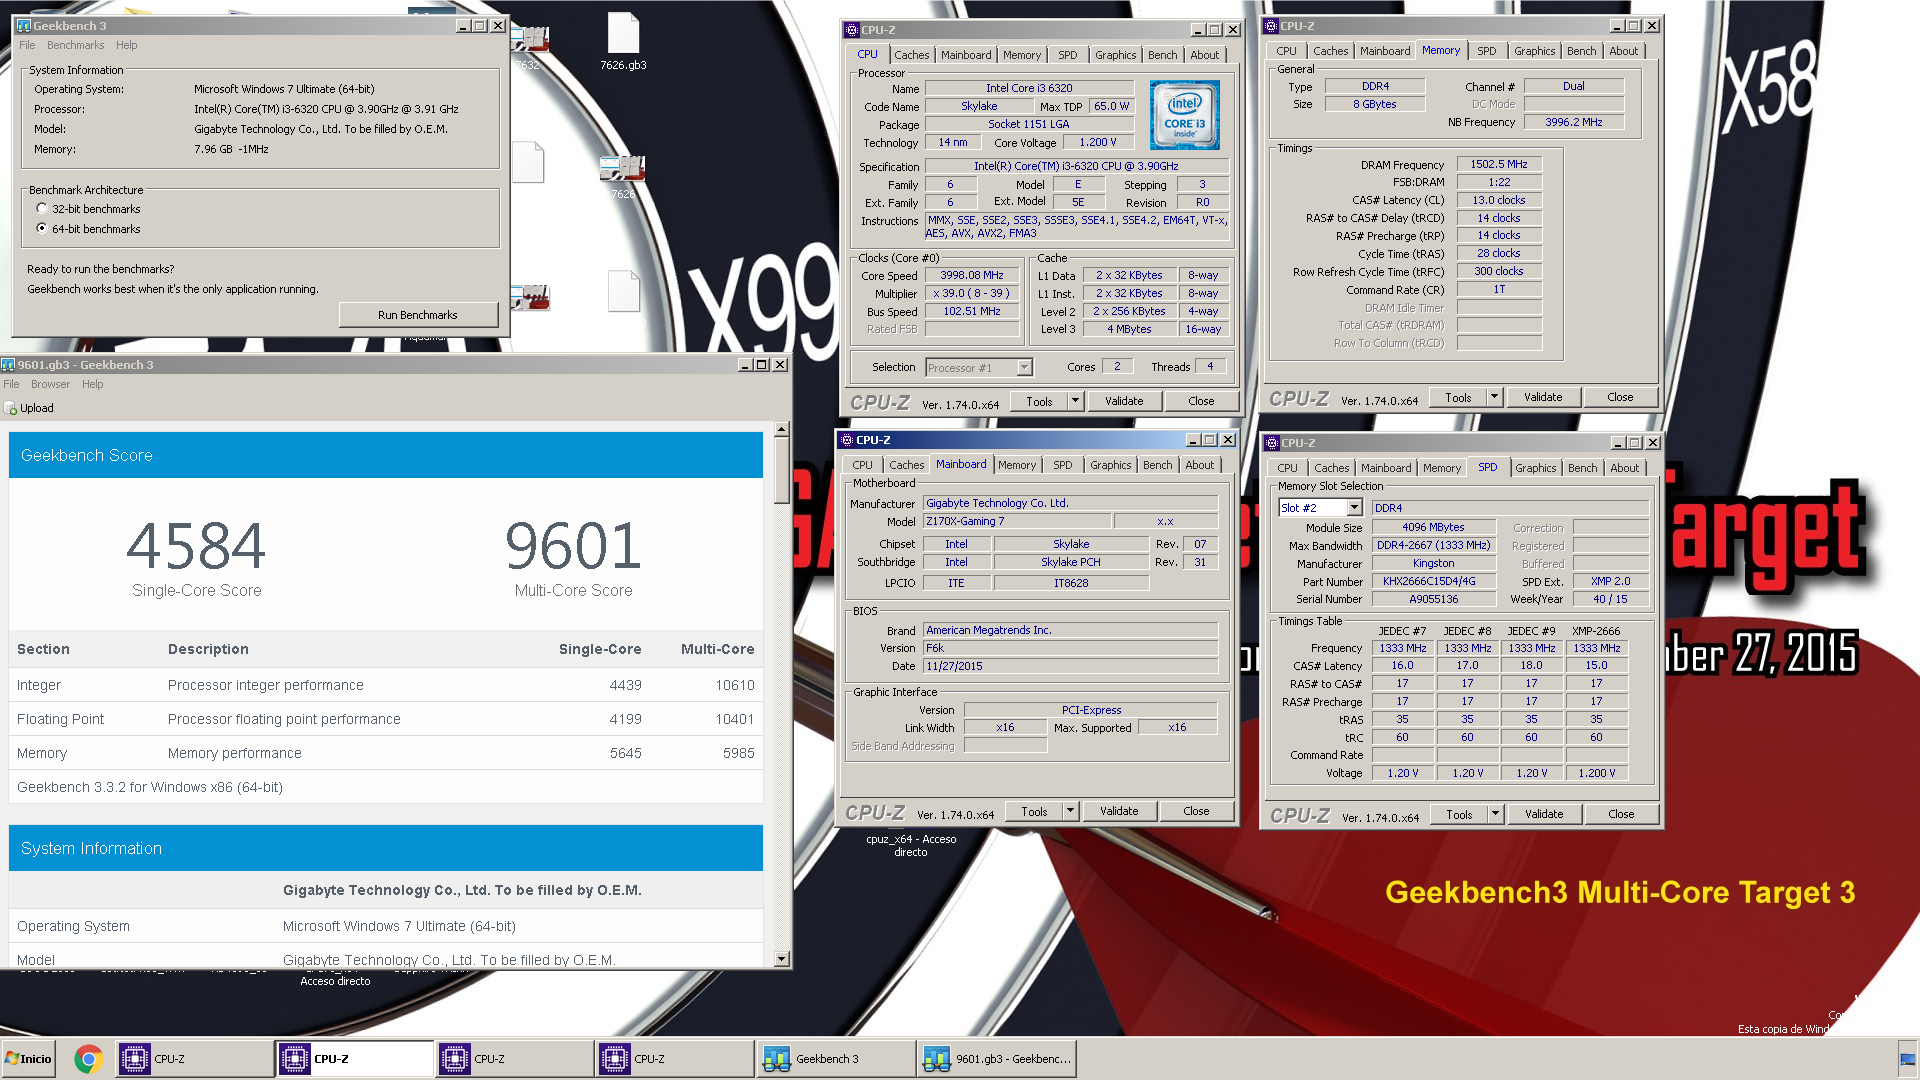Switch to Mainboard tab in CPU-Z CPU window
This screenshot has height=1080, width=1920.
(x=966, y=55)
